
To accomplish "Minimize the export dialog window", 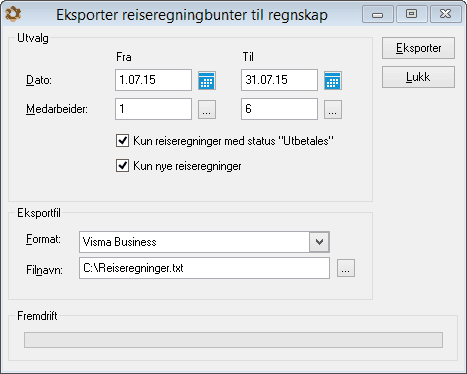I will 378,14.
